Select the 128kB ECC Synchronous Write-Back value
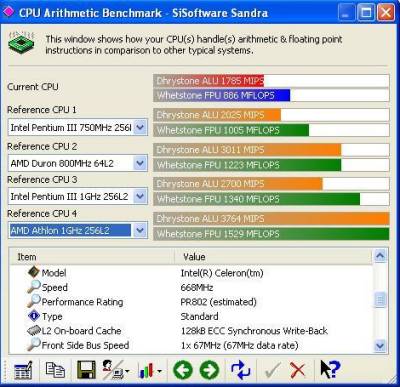 point(254,331)
